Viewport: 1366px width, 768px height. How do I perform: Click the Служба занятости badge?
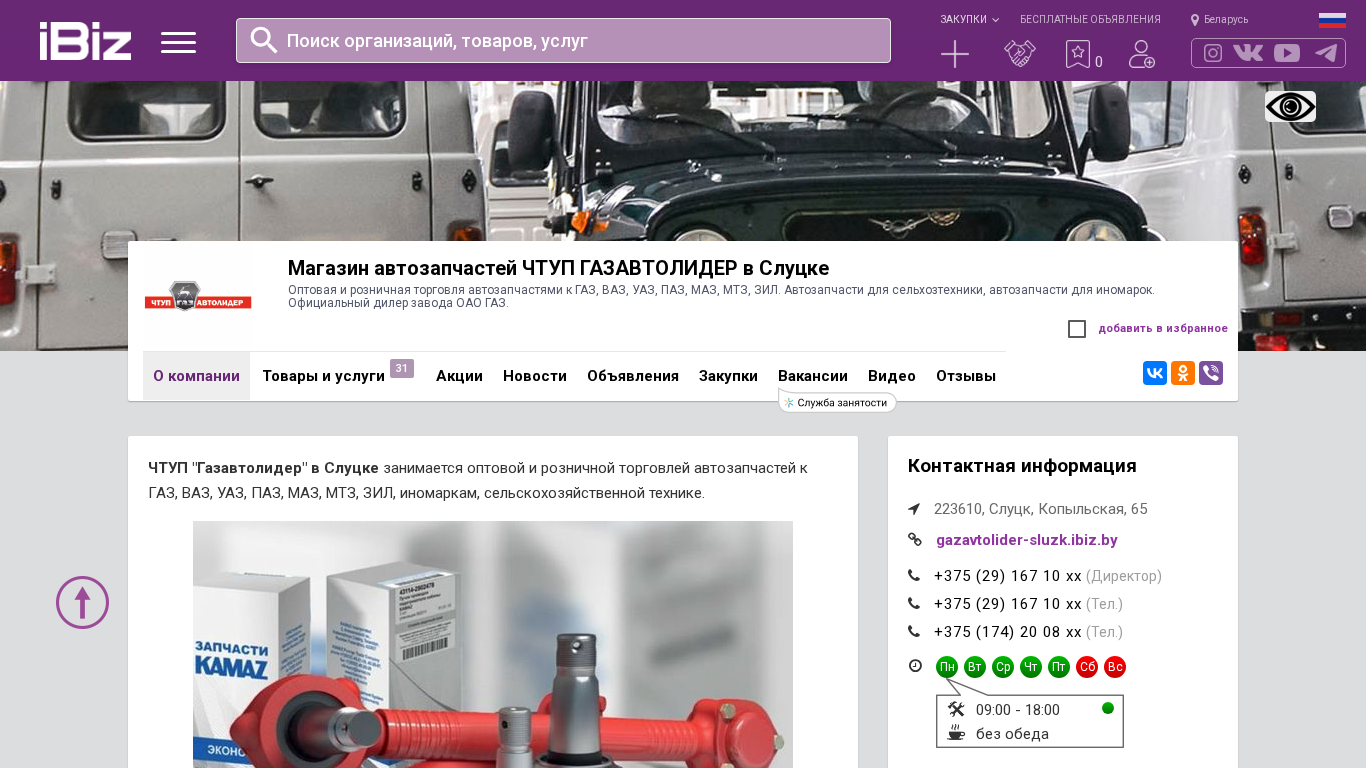click(838, 402)
